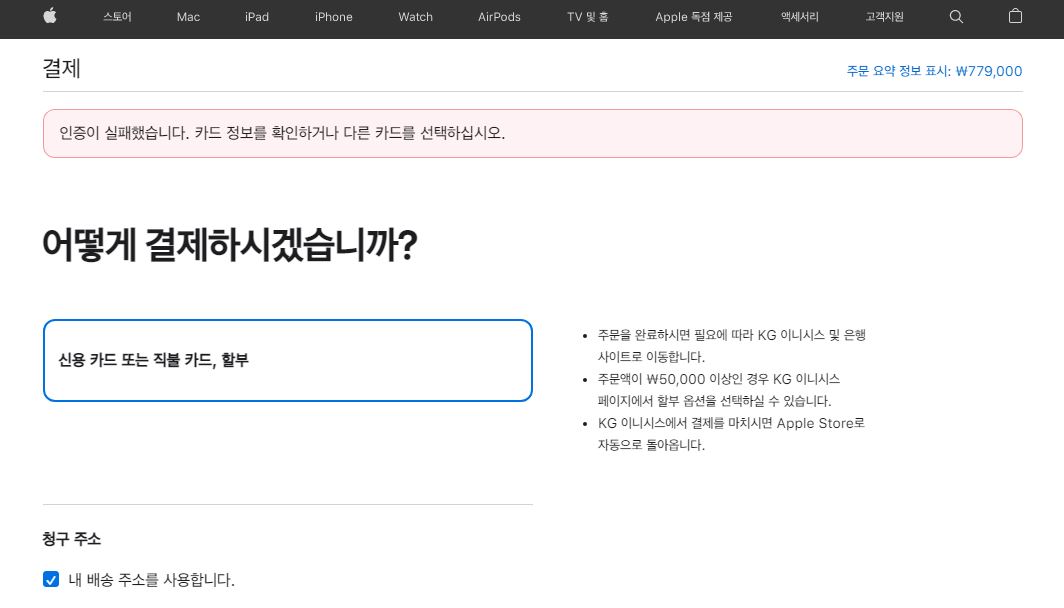The width and height of the screenshot is (1064, 608).
Task: Open AirPods from the navigation bar
Action: (x=499, y=17)
